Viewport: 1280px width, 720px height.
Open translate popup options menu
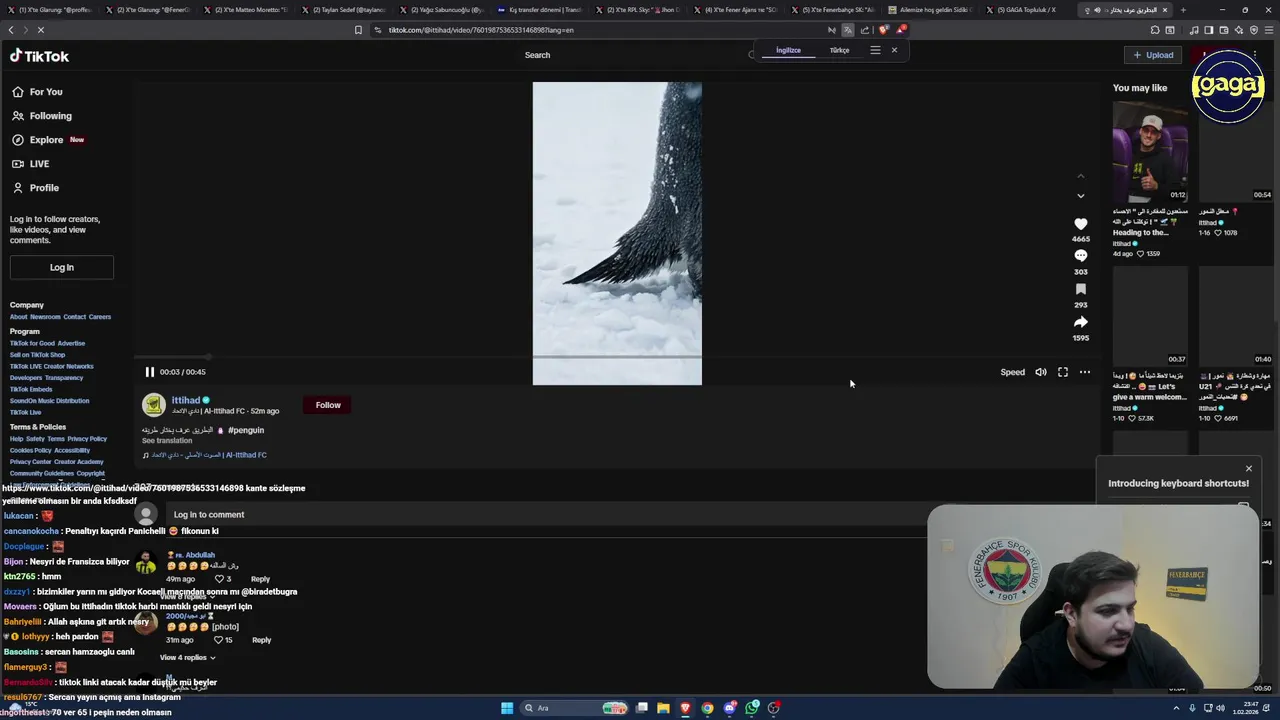pyautogui.click(x=875, y=50)
